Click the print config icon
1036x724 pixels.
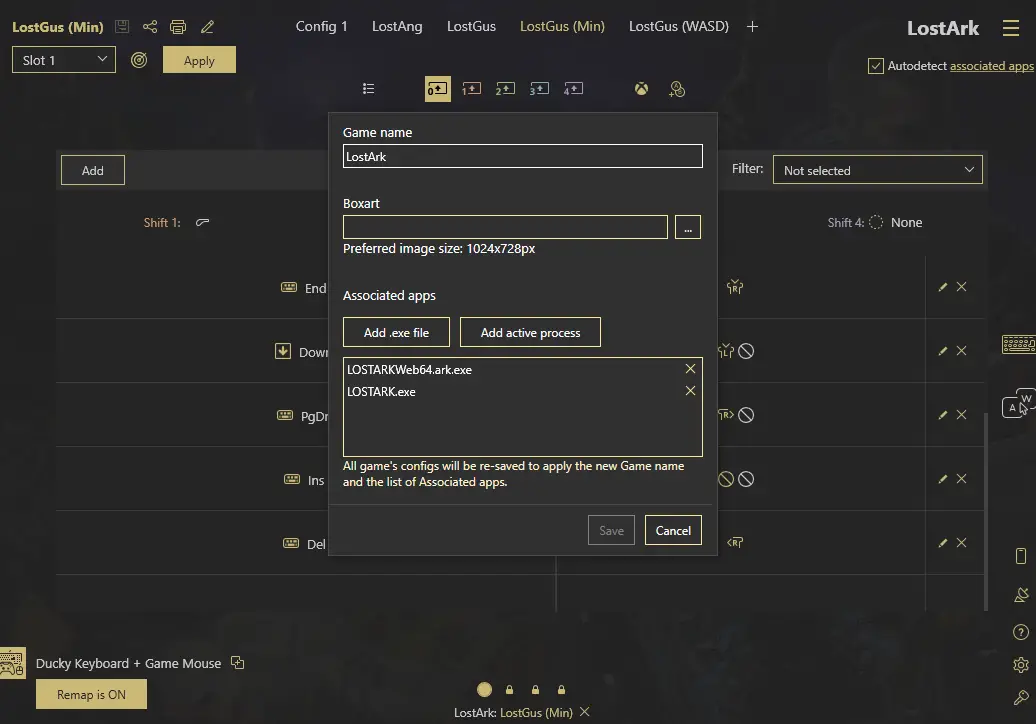178,26
